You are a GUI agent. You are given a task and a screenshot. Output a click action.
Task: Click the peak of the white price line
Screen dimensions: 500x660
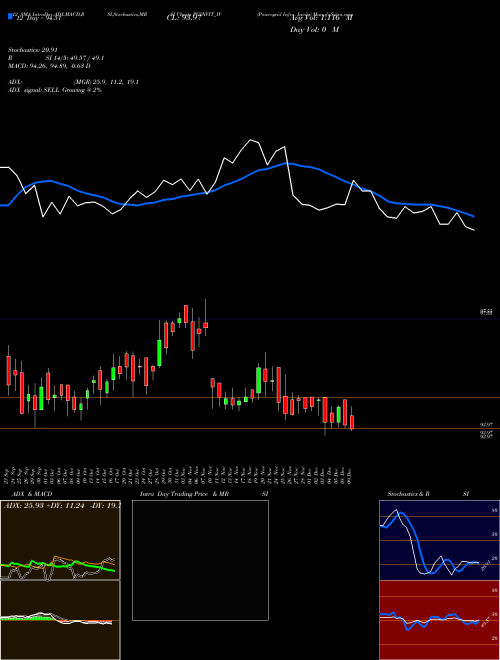251,139
